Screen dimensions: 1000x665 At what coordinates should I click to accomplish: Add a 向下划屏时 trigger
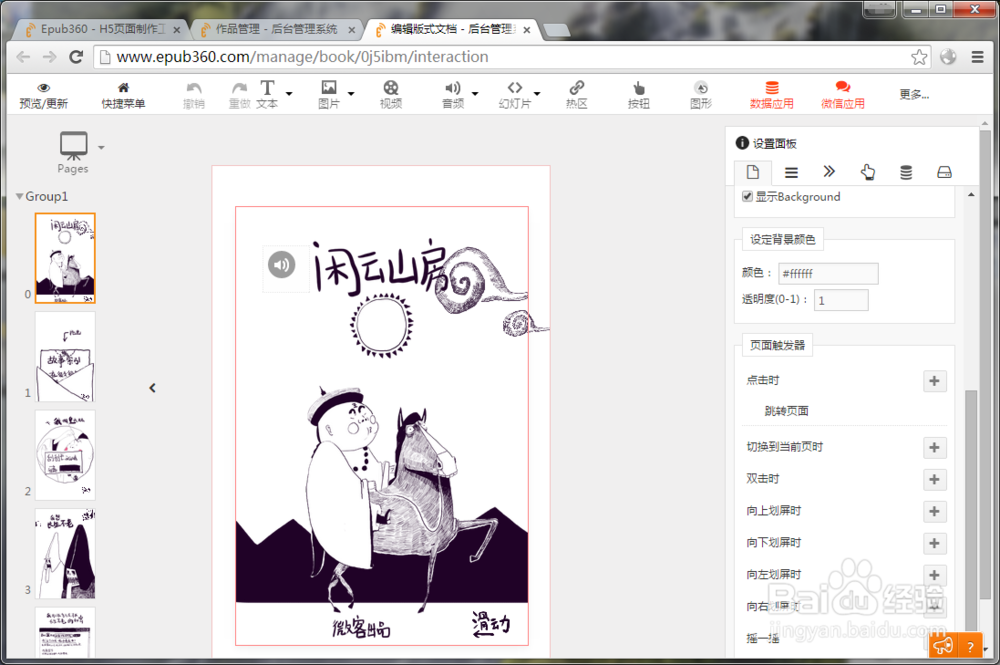coord(934,543)
